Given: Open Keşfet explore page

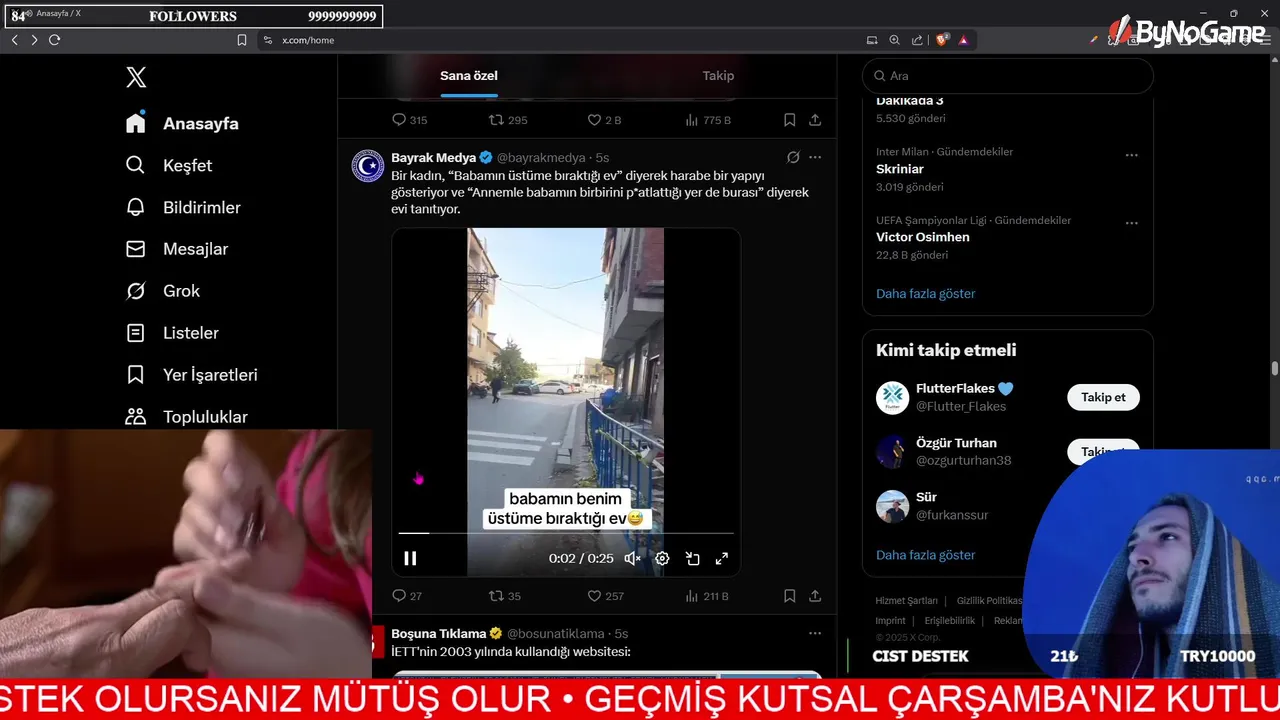Looking at the screenshot, I should (x=169, y=165).
